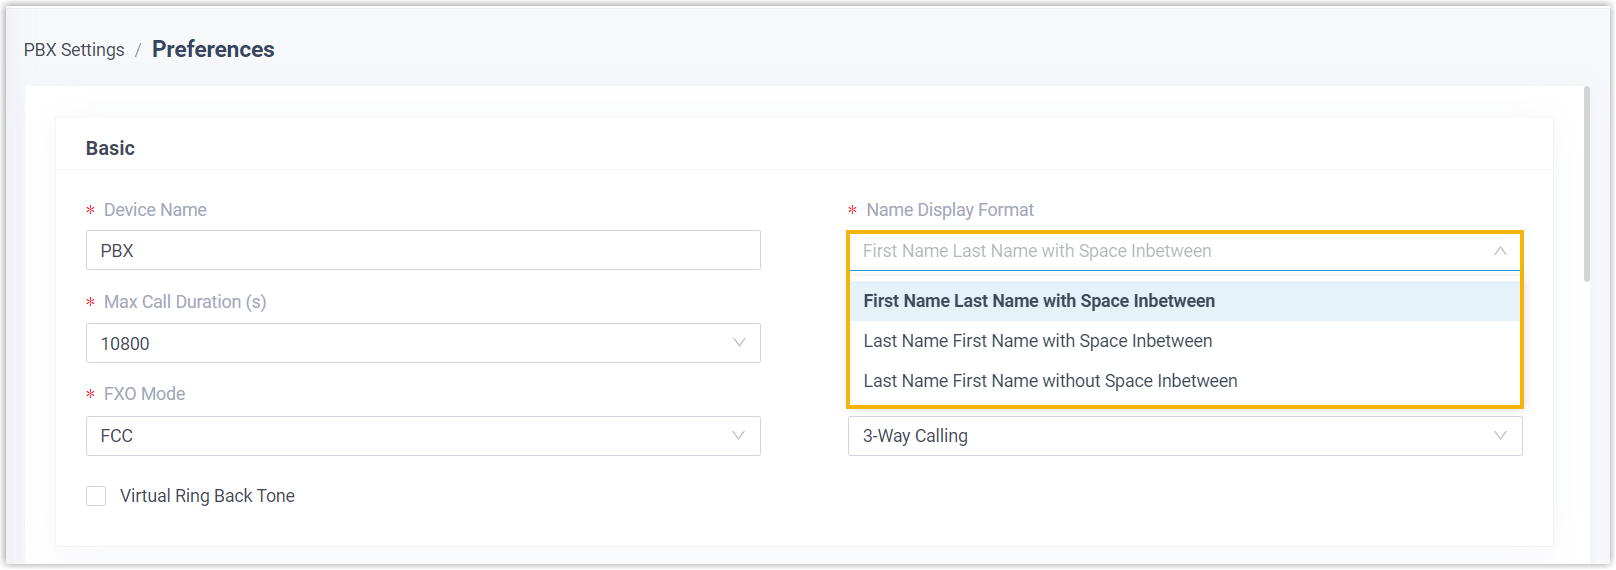Pick Last Name First Name without Space Inbetween

(x=1050, y=381)
